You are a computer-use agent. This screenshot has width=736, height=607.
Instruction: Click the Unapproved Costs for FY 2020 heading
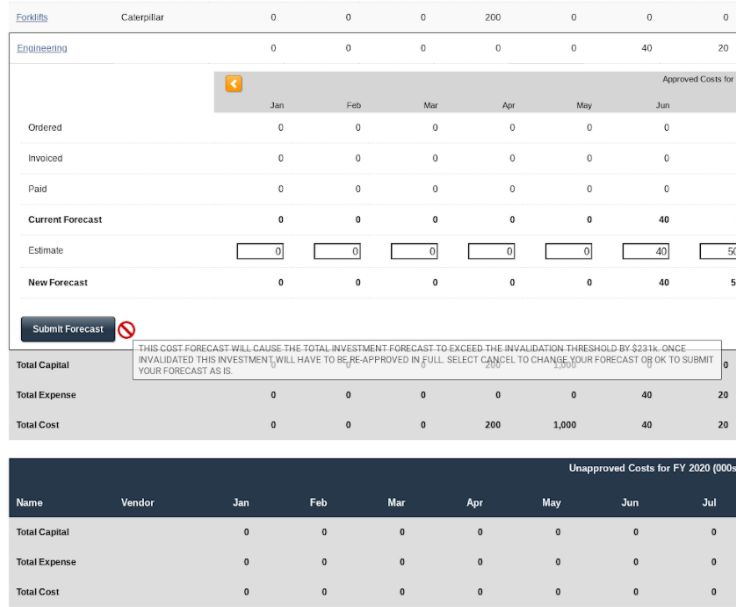[x=652, y=468]
